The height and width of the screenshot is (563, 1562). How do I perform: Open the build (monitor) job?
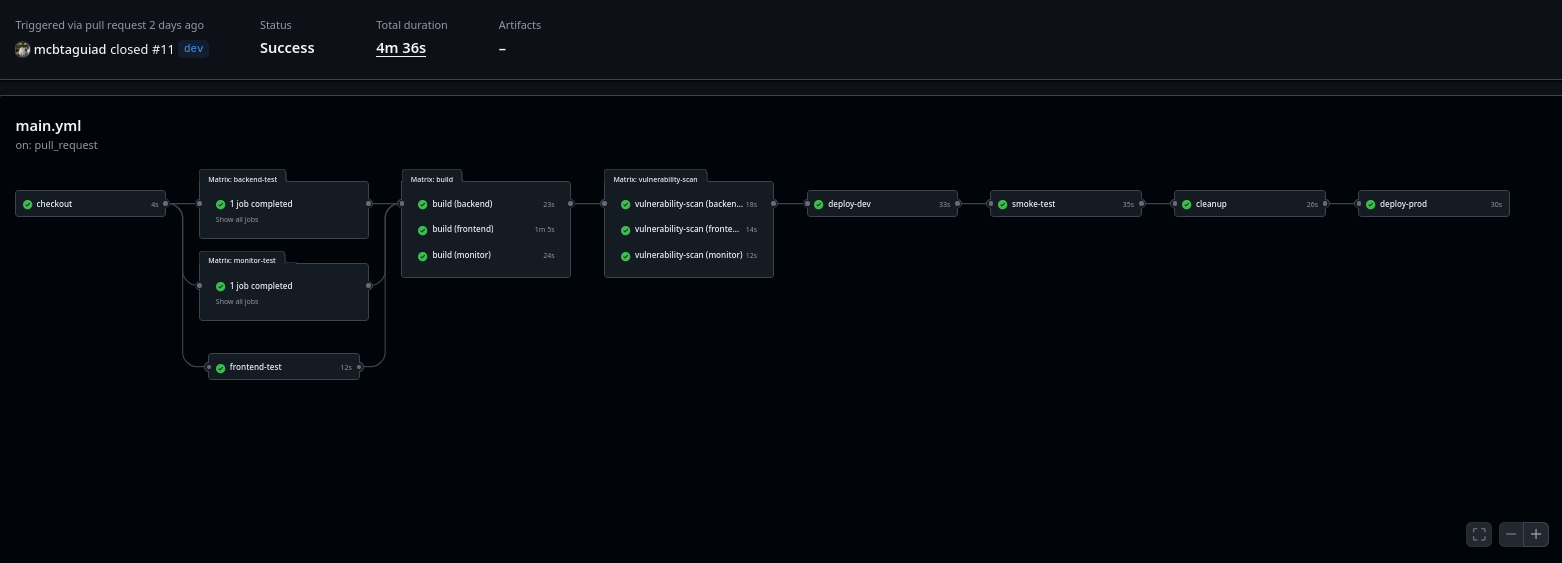486,256
